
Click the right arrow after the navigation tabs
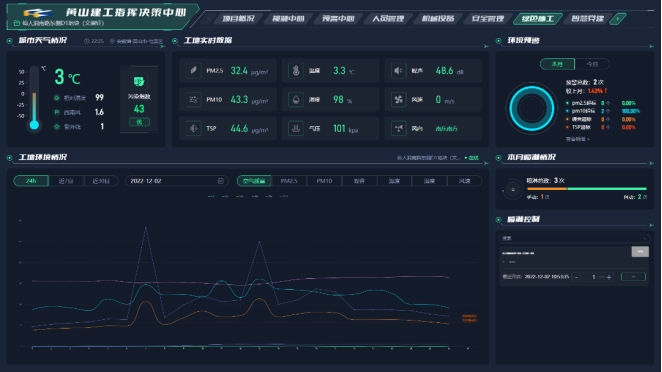point(618,19)
